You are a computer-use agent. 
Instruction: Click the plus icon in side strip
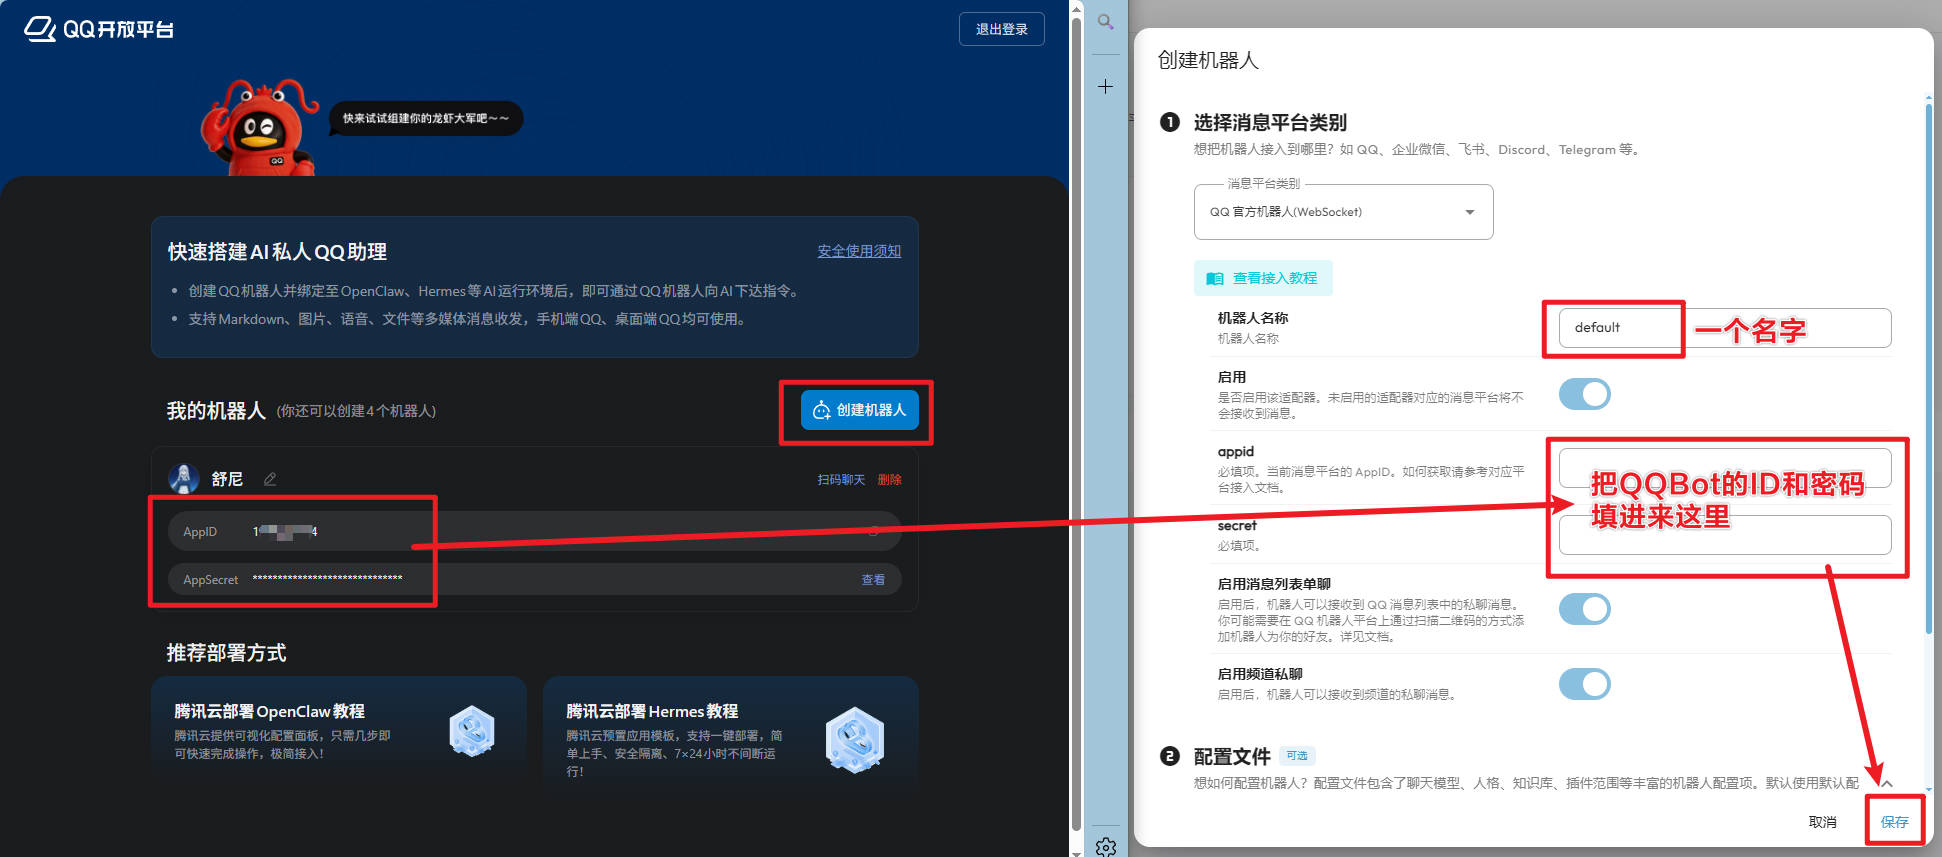pyautogui.click(x=1105, y=87)
